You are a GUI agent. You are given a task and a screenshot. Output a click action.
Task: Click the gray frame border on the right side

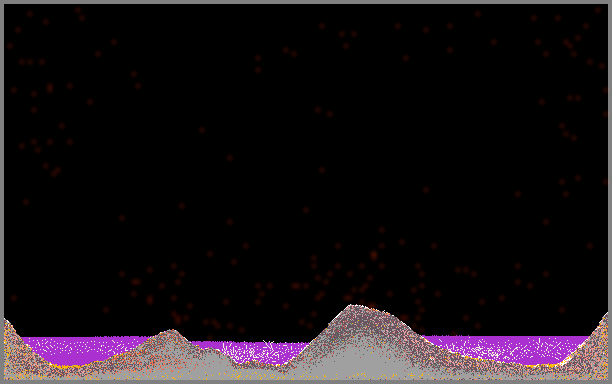pyautogui.click(x=610, y=192)
